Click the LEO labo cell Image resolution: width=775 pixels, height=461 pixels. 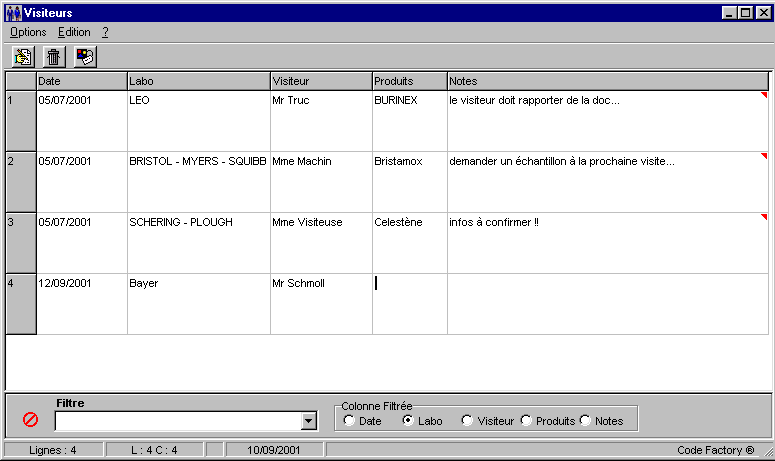click(199, 121)
